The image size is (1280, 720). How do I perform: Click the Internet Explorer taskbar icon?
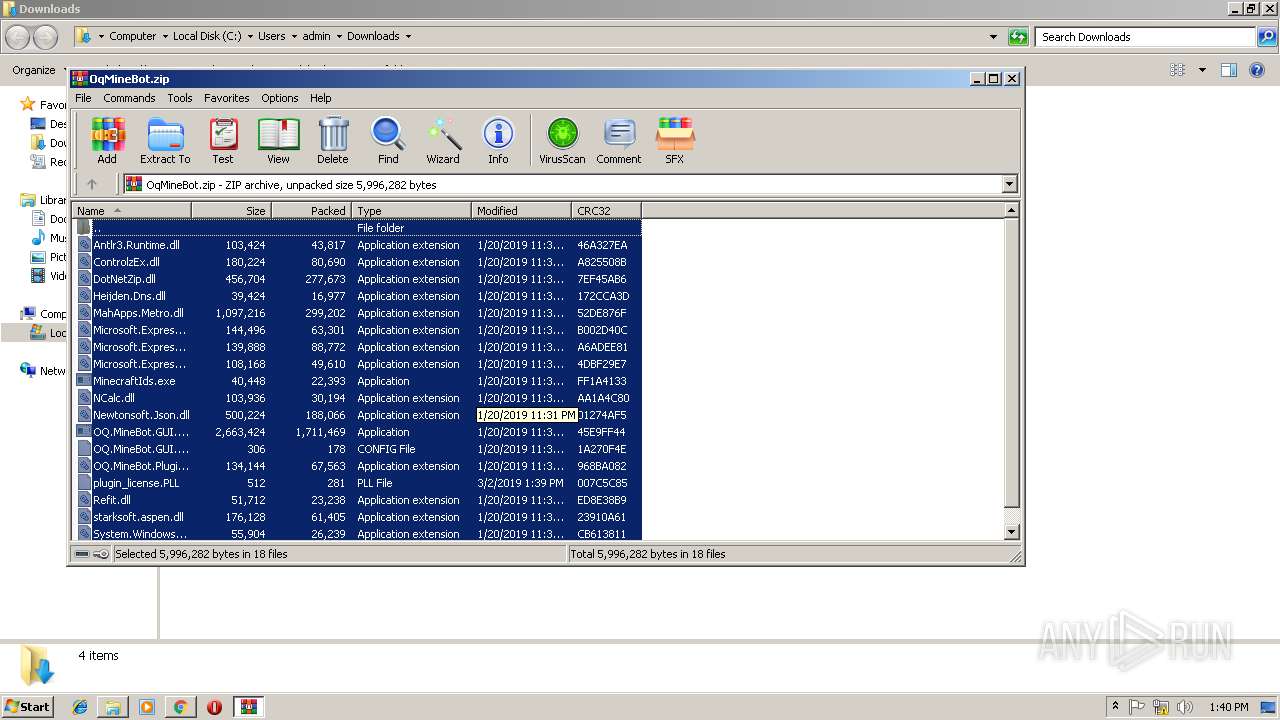[80, 707]
